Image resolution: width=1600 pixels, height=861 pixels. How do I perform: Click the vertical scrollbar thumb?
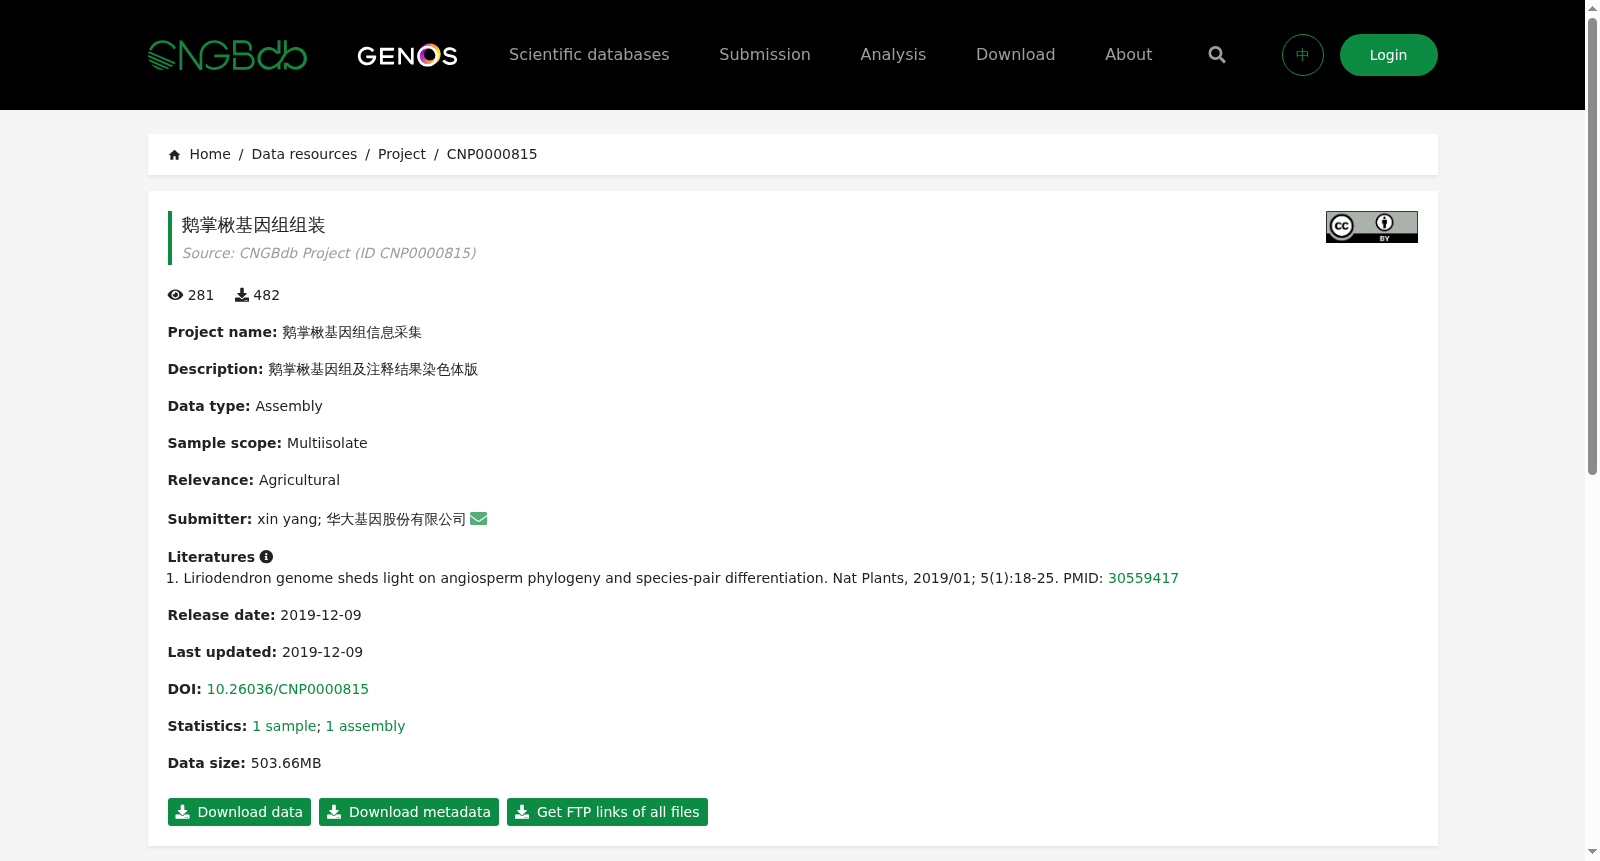coord(1592,246)
